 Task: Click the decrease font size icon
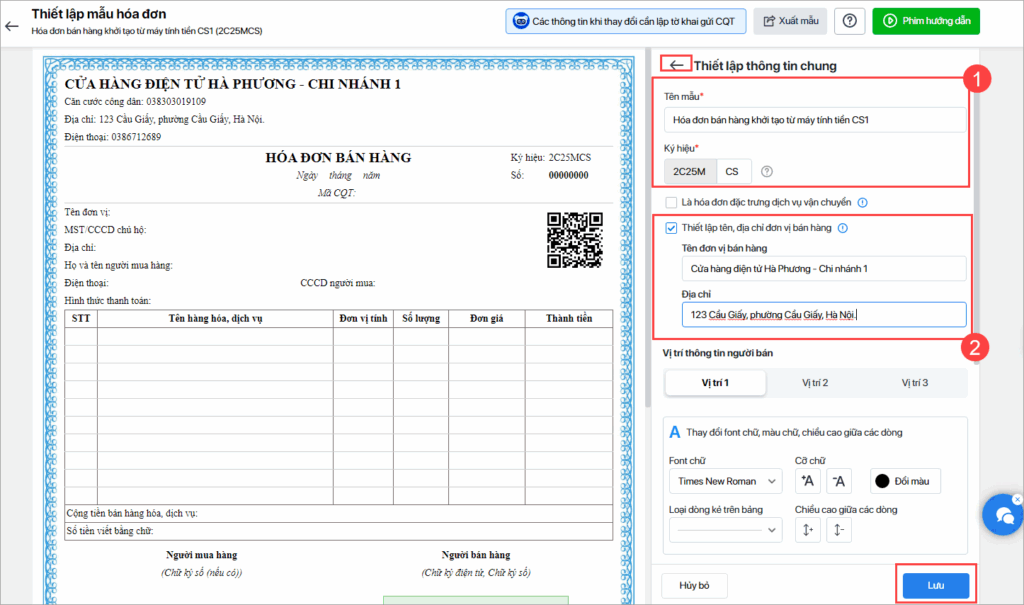click(x=840, y=481)
